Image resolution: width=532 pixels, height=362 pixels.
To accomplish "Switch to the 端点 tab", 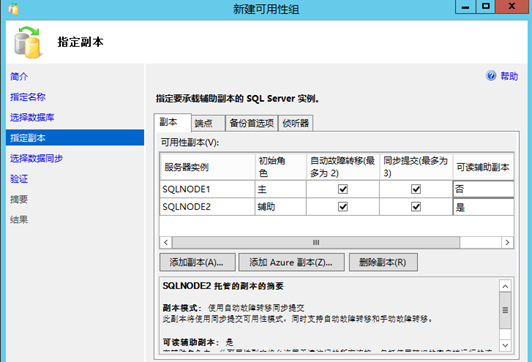I will click(x=208, y=123).
